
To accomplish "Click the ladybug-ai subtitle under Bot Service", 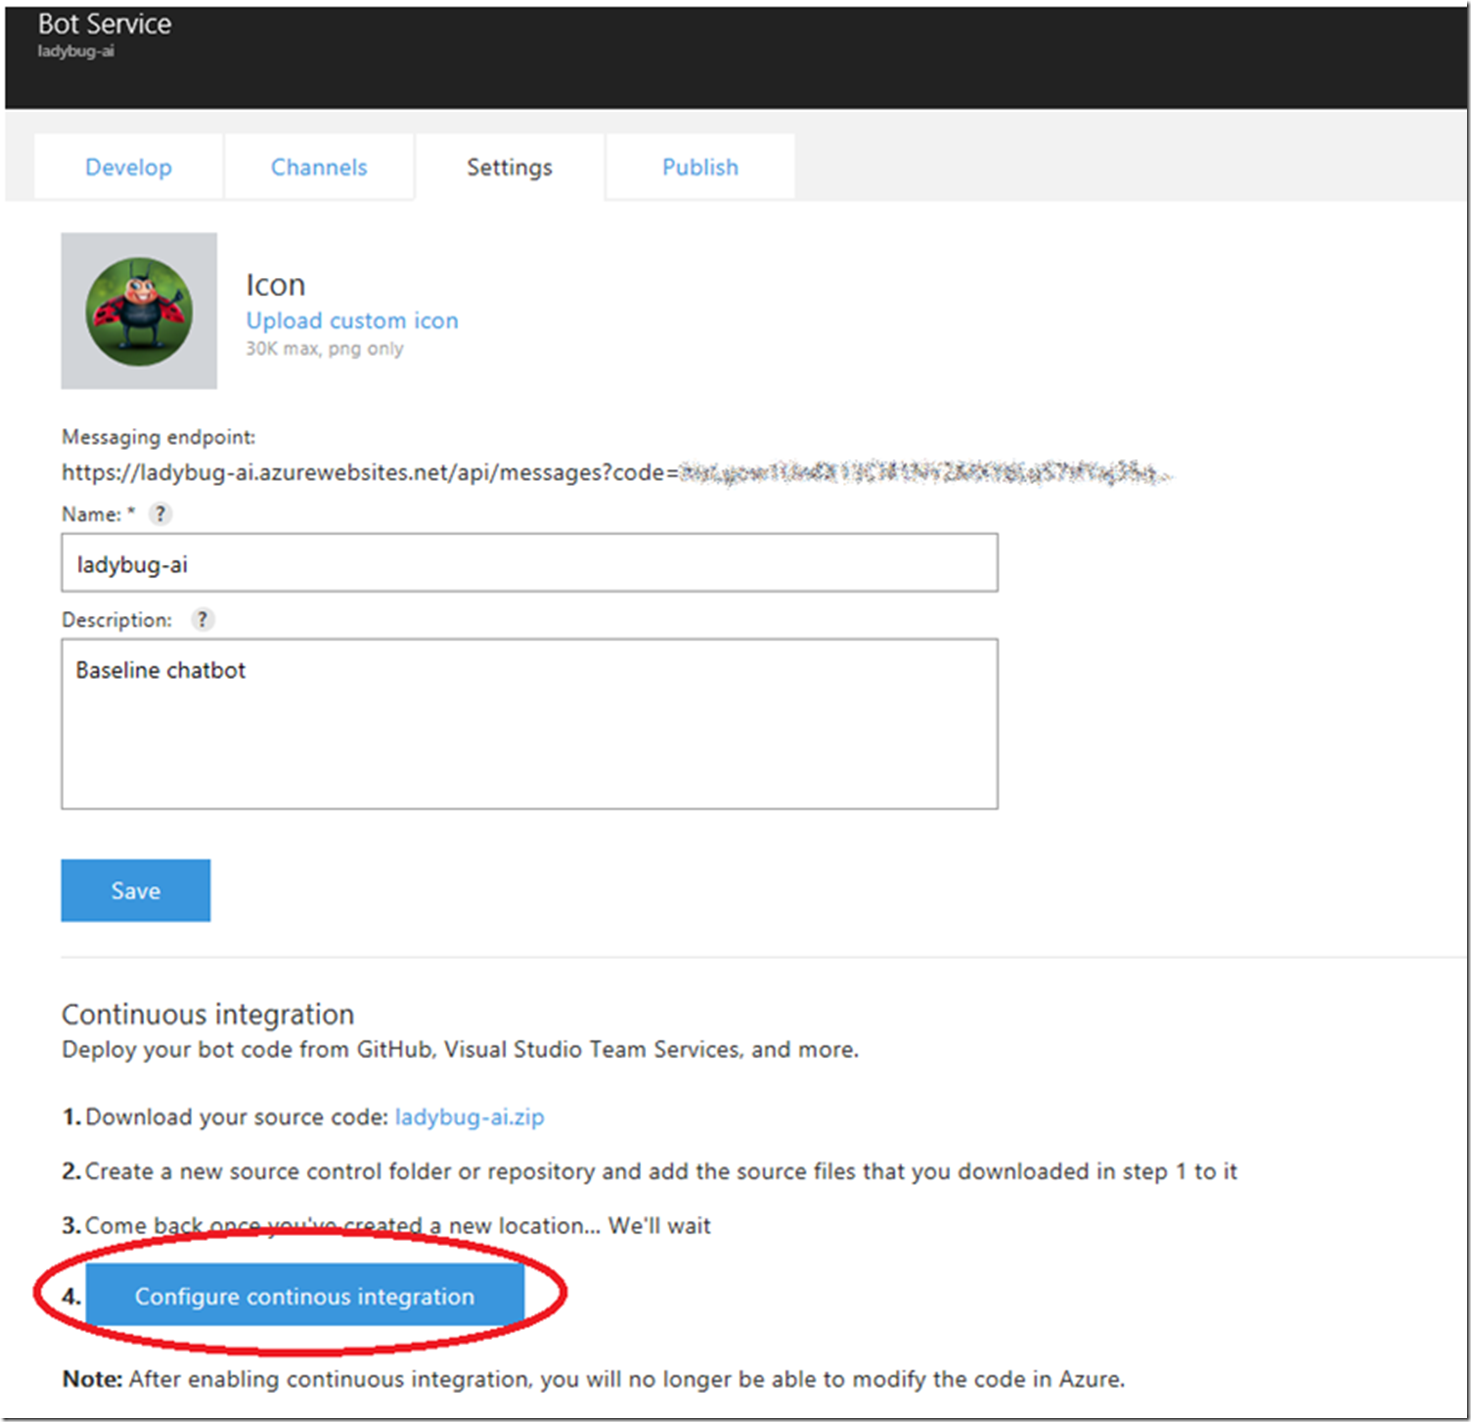I will tap(76, 51).
